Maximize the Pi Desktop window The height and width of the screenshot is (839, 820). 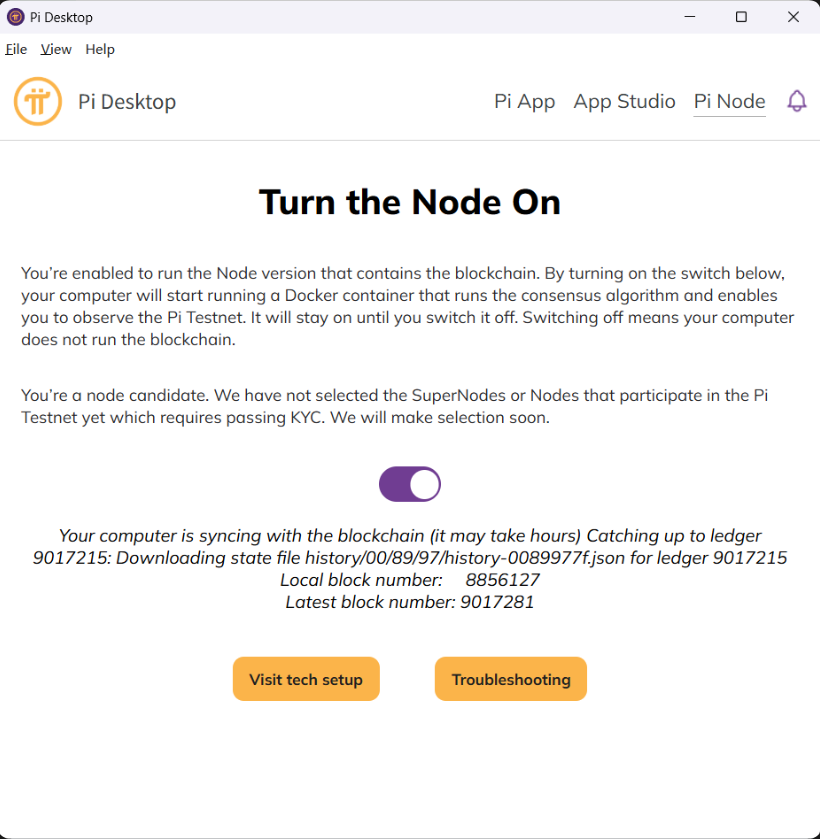pos(741,17)
